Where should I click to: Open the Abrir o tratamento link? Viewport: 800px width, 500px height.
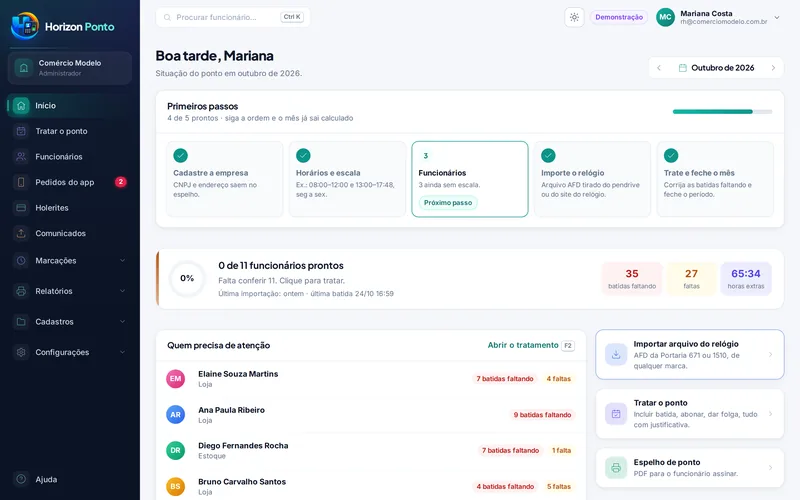tap(522, 345)
